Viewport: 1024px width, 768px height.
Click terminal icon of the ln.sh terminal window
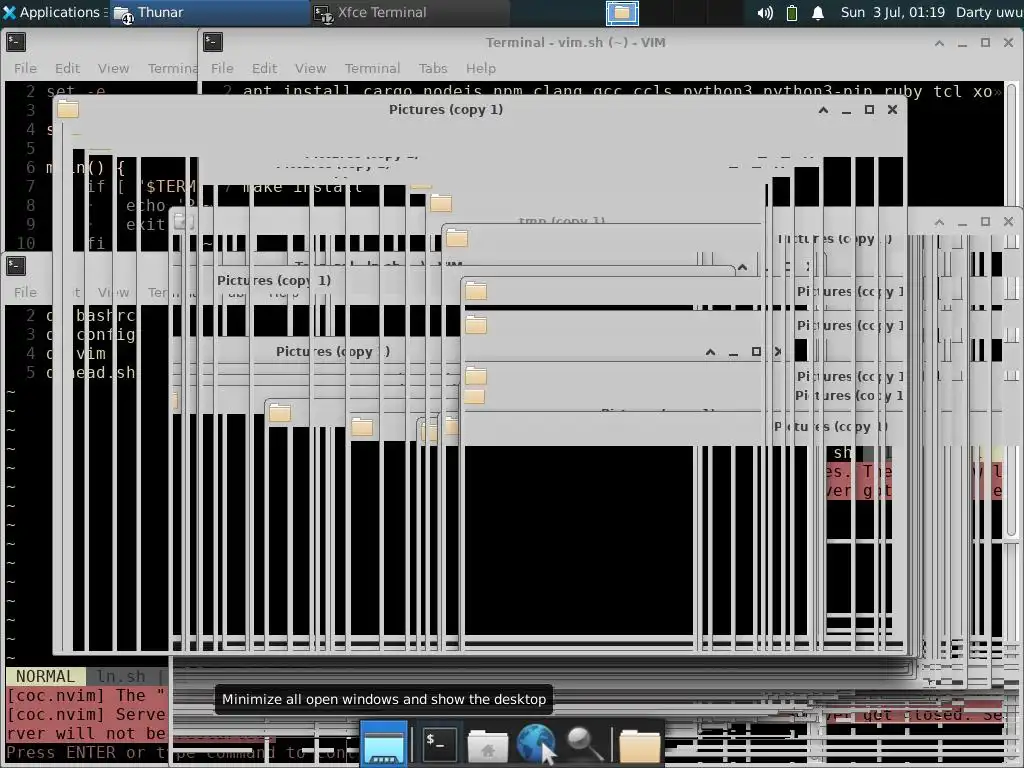[16, 266]
